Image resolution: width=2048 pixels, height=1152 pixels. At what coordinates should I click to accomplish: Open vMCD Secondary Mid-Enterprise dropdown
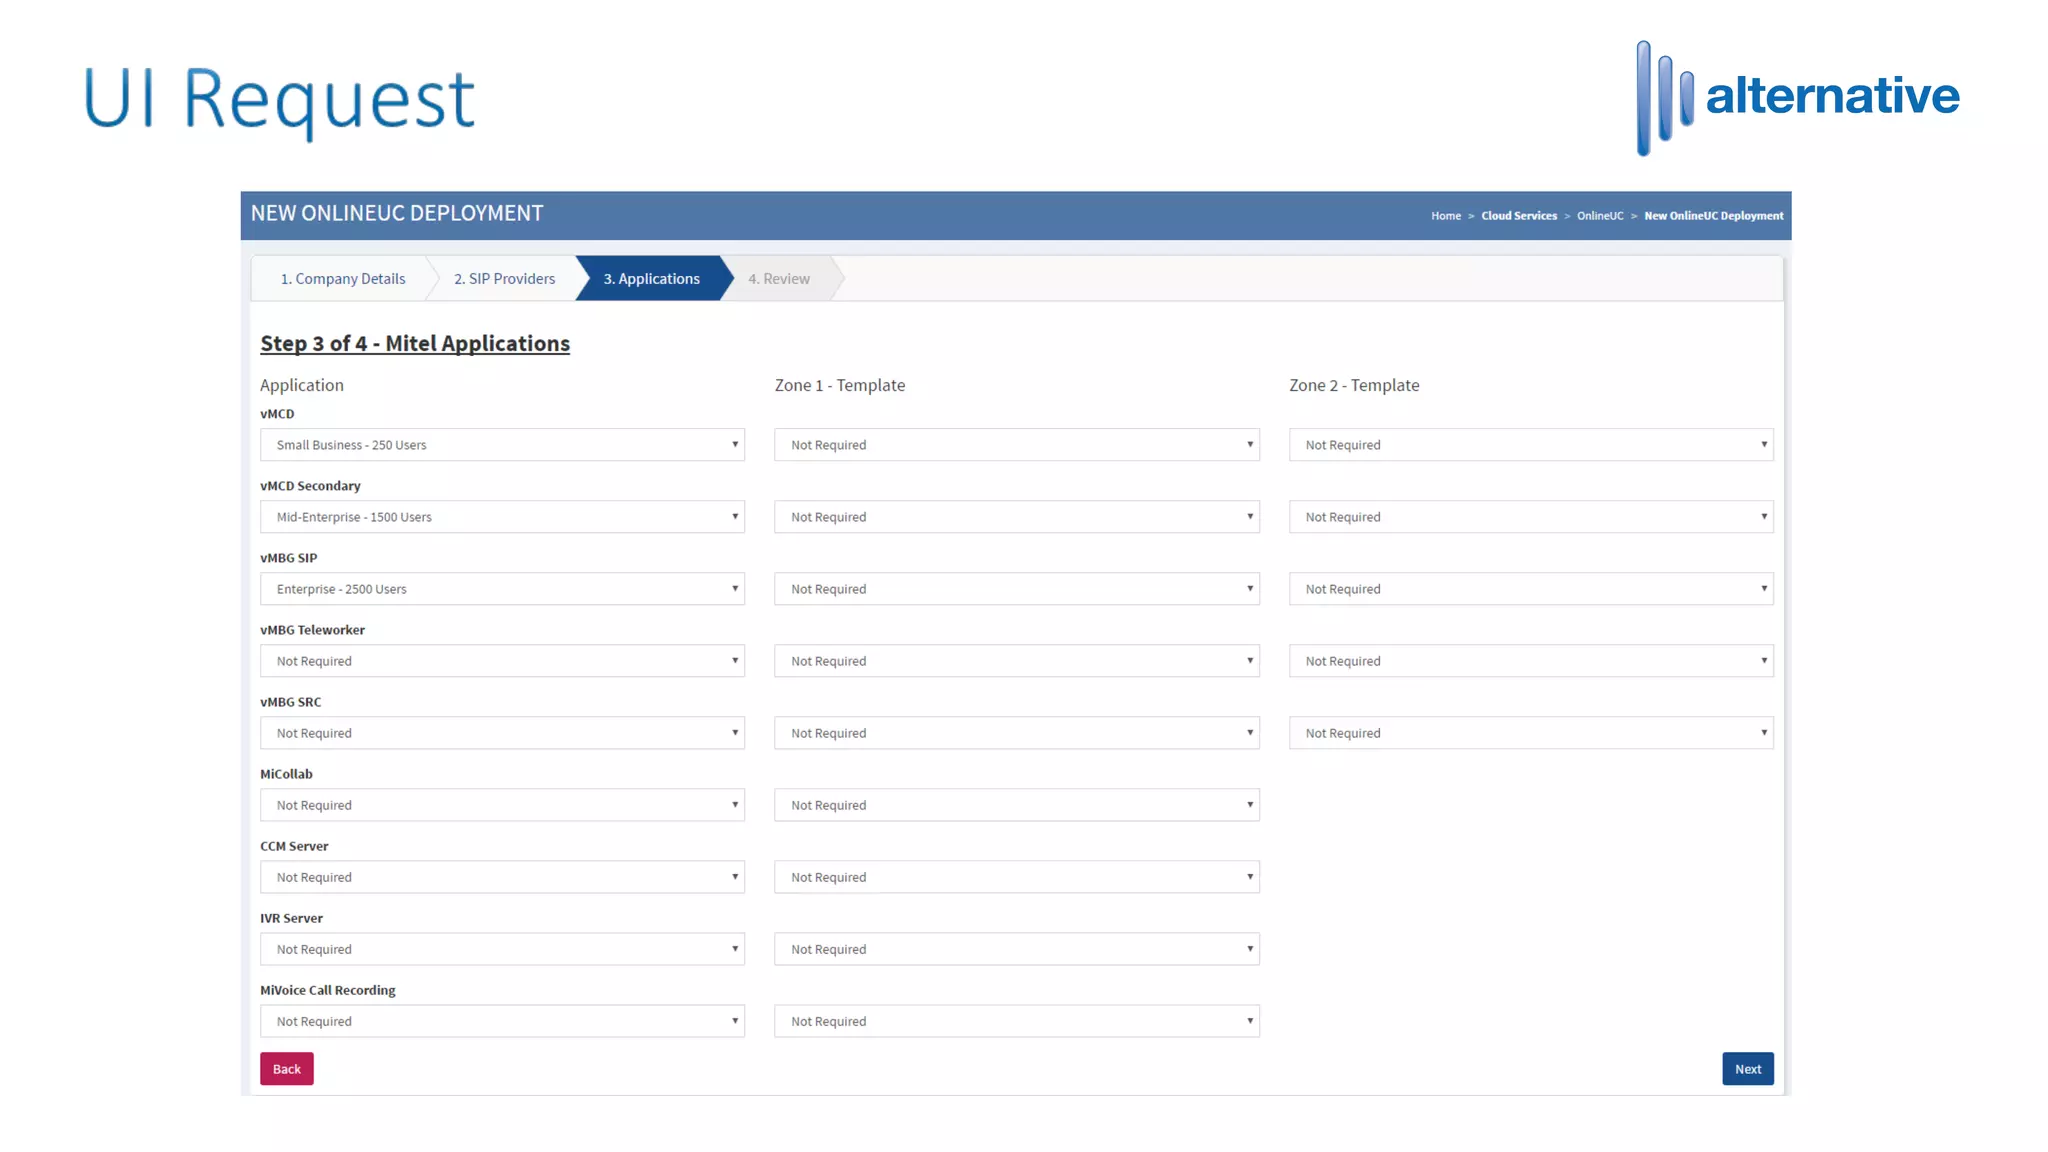(502, 517)
